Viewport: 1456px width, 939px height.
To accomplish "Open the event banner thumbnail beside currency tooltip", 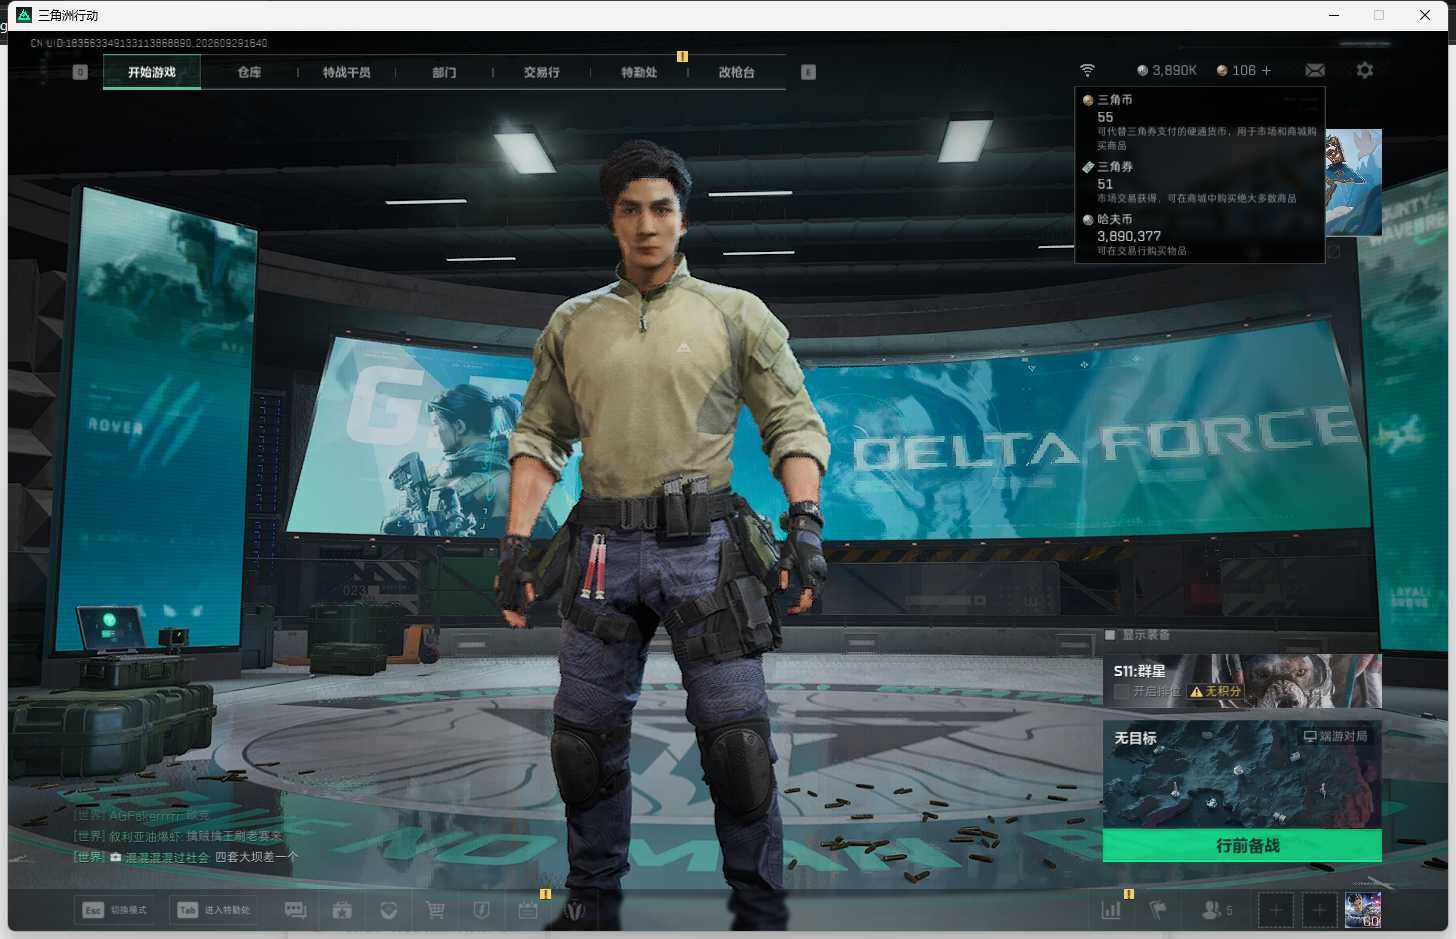I will tap(1354, 182).
